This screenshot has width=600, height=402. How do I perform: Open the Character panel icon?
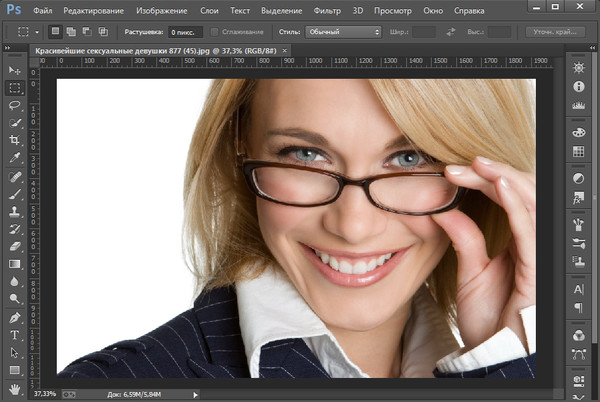click(x=578, y=288)
